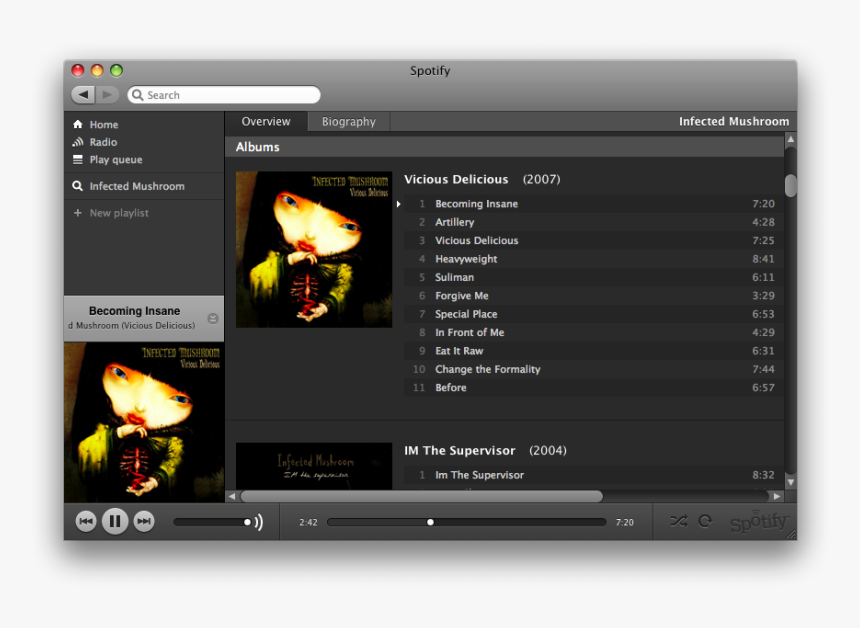This screenshot has width=860, height=628.
Task: Skip to the previous track
Action: [86, 521]
